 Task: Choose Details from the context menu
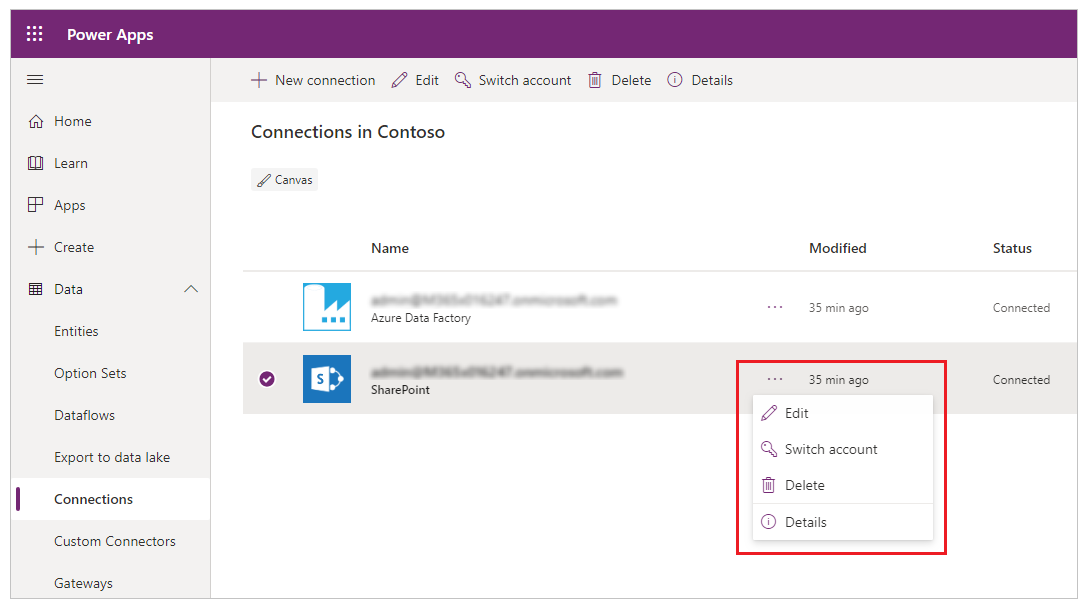point(805,522)
